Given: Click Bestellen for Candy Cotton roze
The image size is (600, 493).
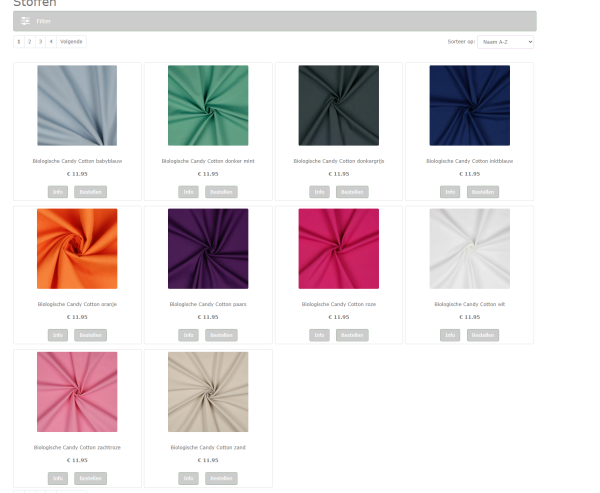Looking at the screenshot, I should click(352, 335).
